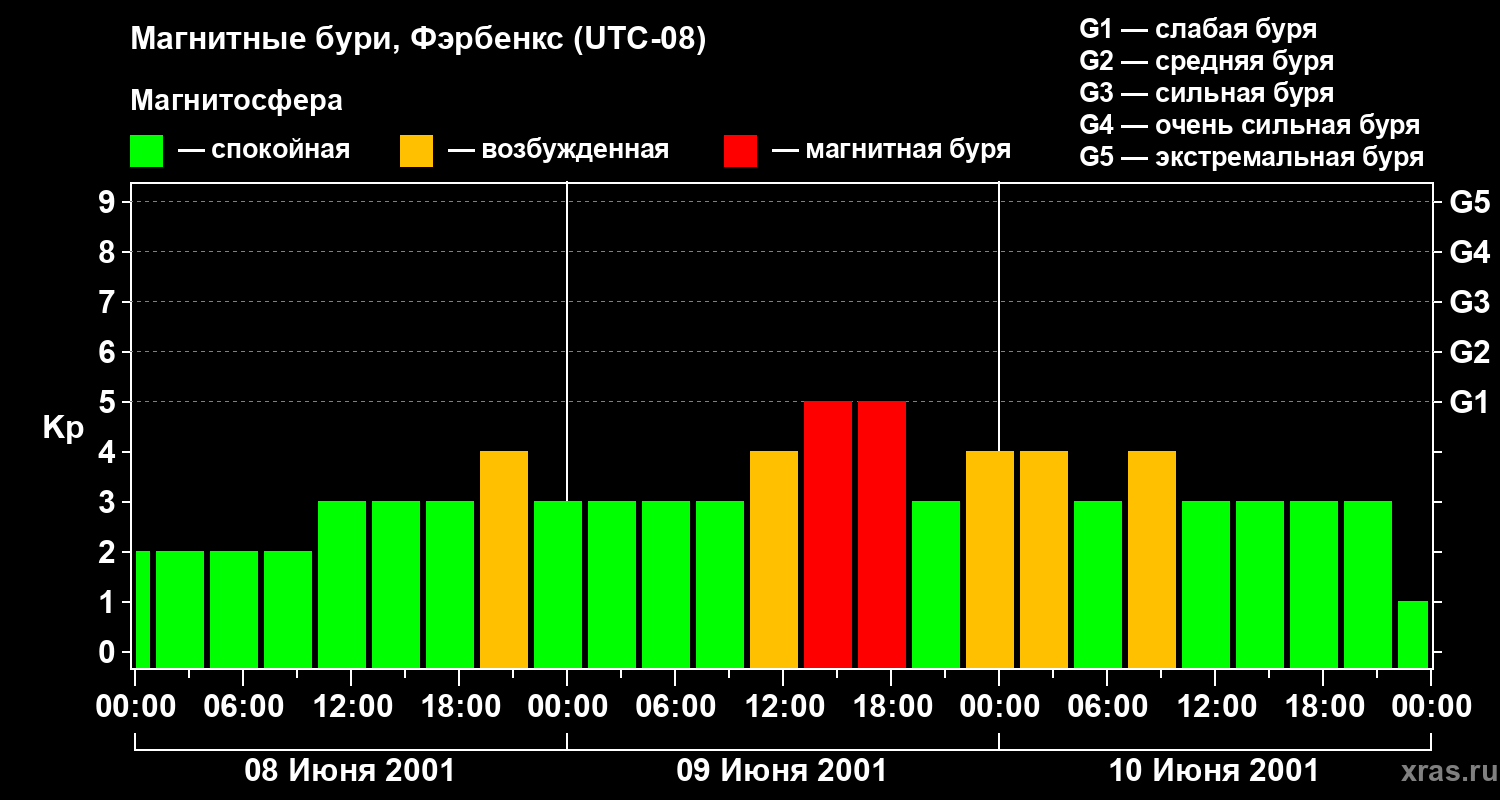Click the right-axis 'G2' storm level label
The height and width of the screenshot is (800, 1500).
click(x=1469, y=352)
